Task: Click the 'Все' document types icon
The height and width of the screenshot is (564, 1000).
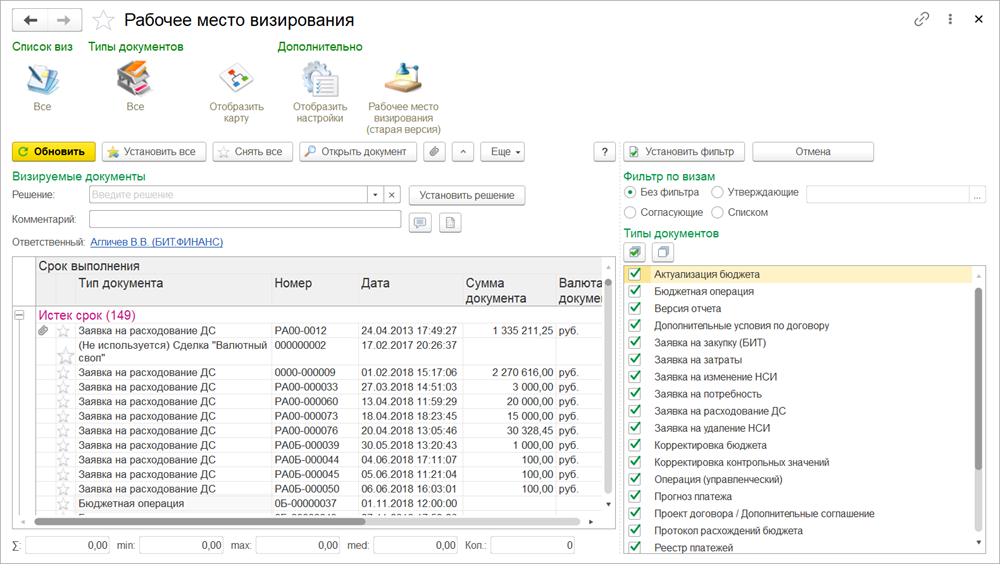Action: tap(134, 78)
